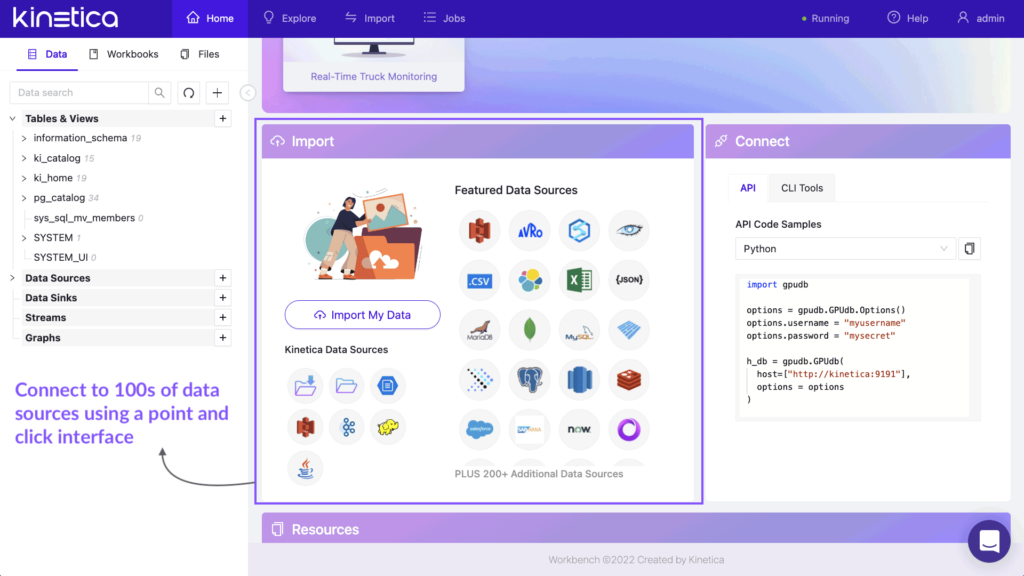Expand the information_schema schema
This screenshot has height=576, width=1024.
click(x=24, y=138)
